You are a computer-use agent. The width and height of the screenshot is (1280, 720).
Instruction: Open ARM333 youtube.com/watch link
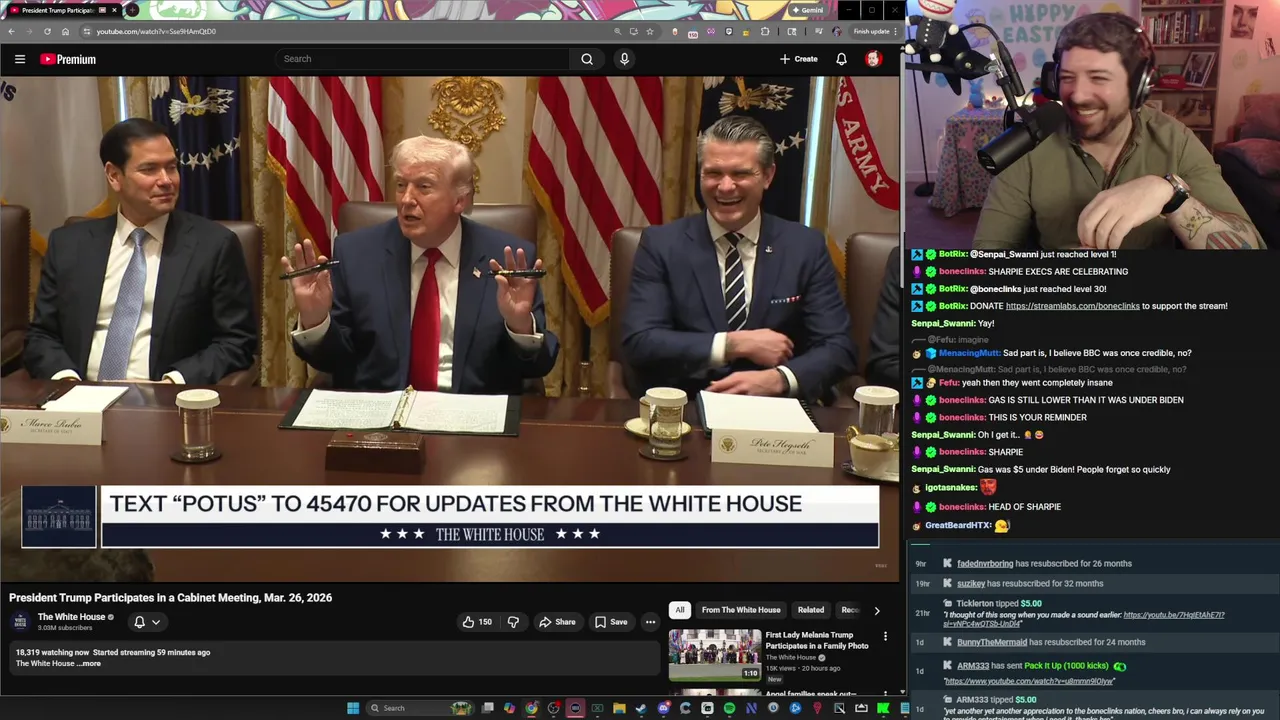point(1029,681)
